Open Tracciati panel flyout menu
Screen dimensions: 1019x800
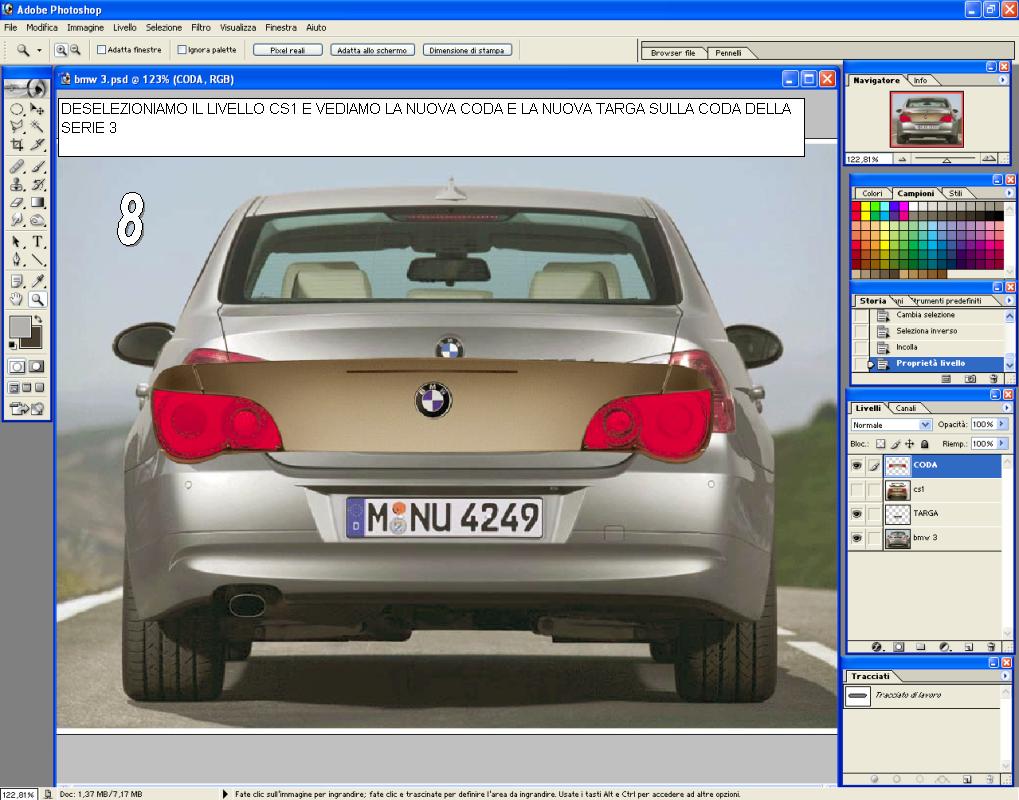(1005, 676)
